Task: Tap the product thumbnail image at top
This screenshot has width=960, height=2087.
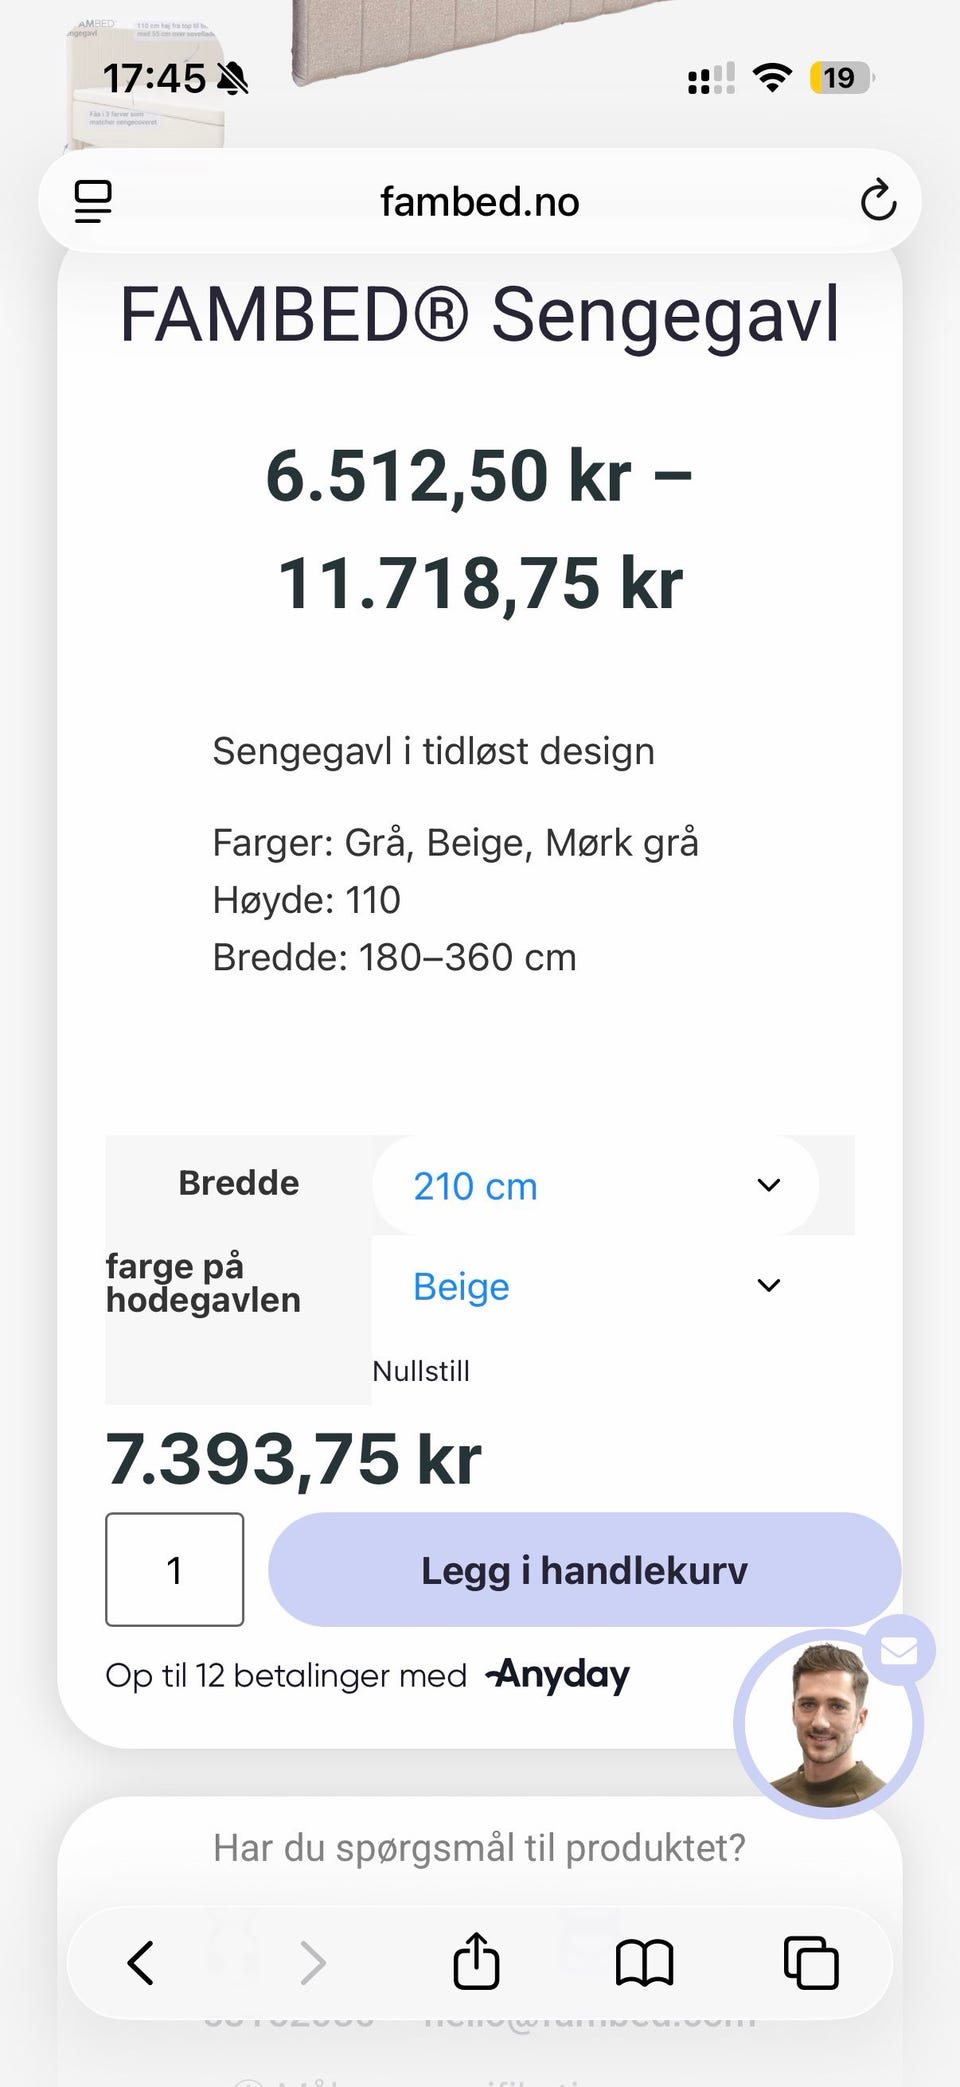Action: [x=145, y=80]
